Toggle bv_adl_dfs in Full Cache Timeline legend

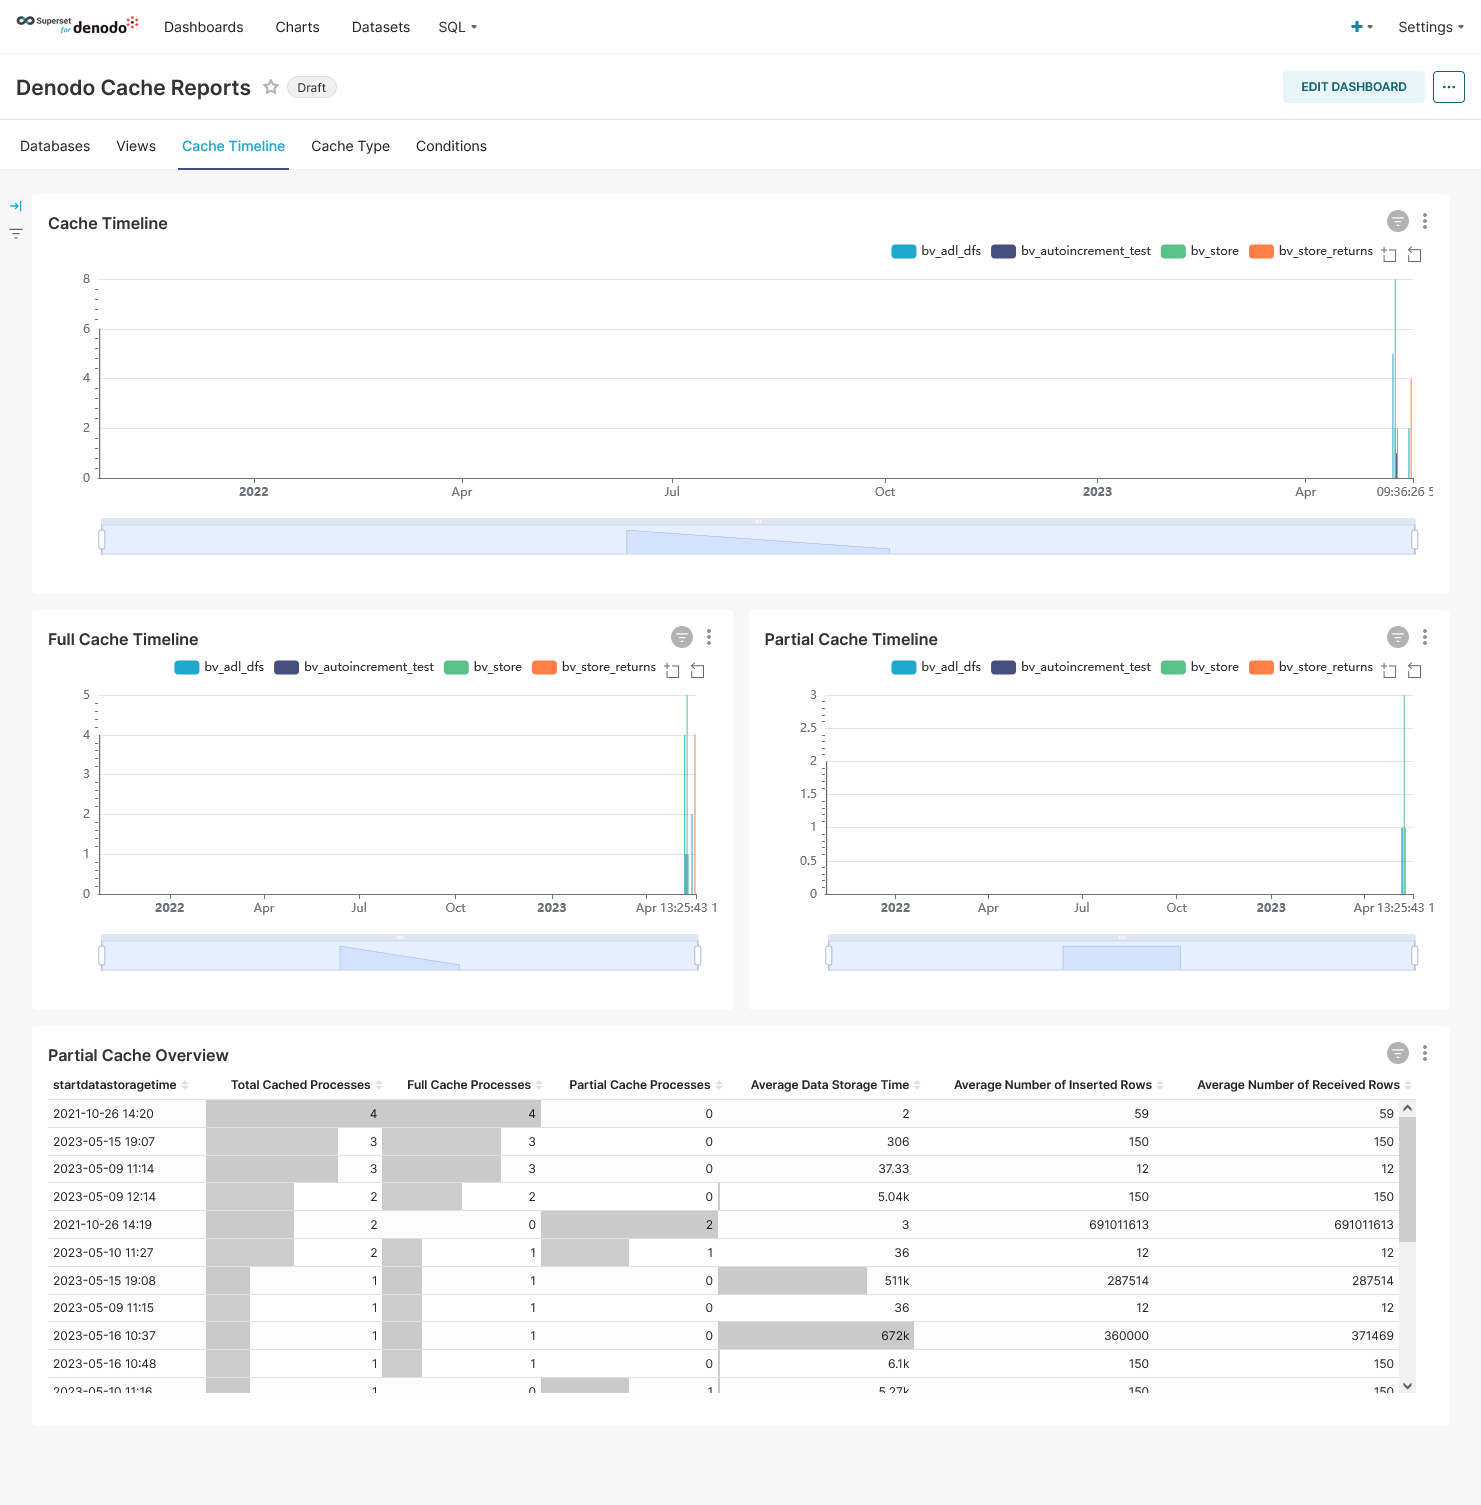pos(219,667)
